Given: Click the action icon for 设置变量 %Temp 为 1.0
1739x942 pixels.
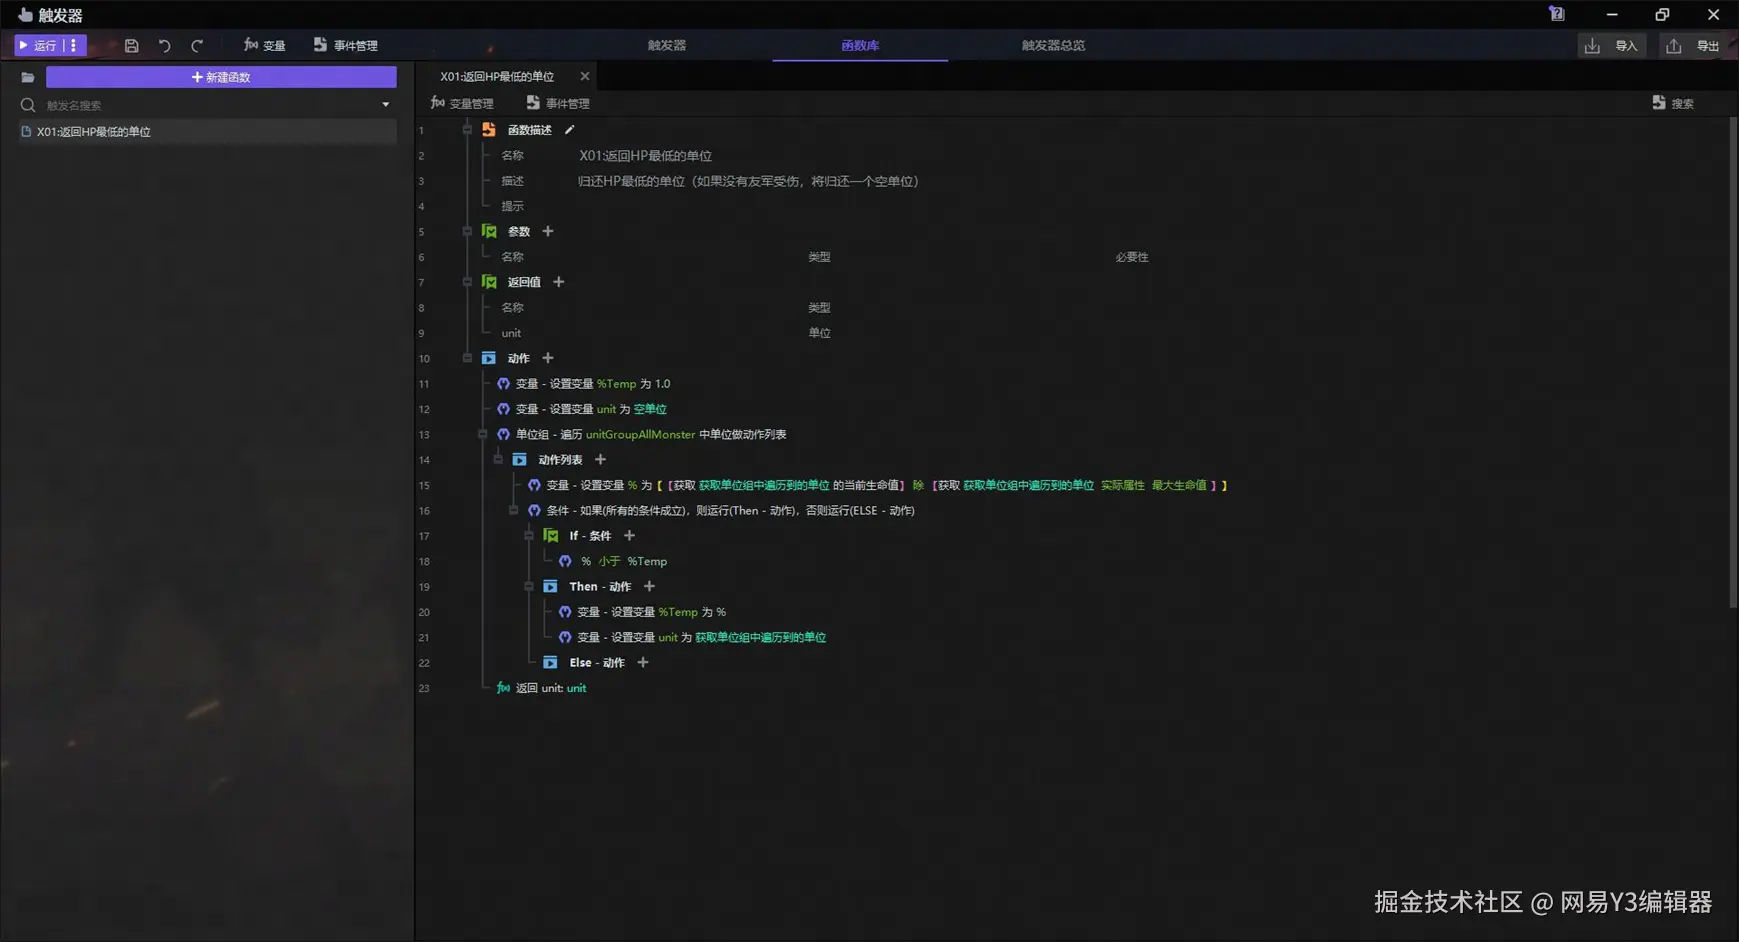Looking at the screenshot, I should click(504, 384).
